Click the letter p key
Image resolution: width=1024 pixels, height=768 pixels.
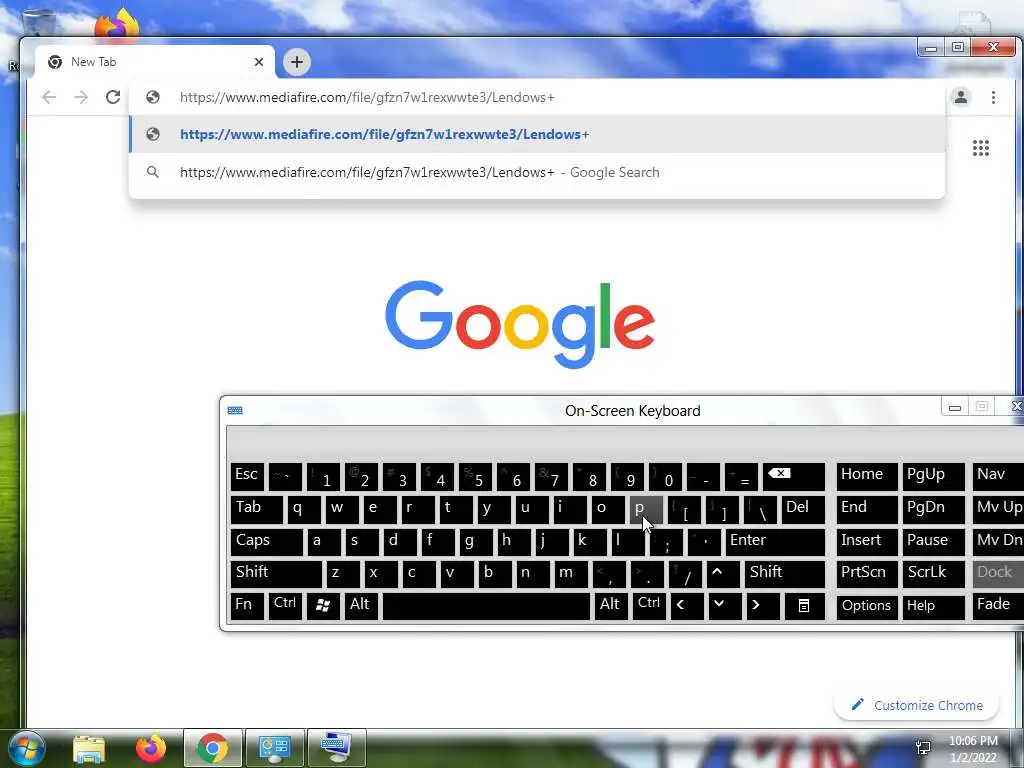[x=647, y=509]
